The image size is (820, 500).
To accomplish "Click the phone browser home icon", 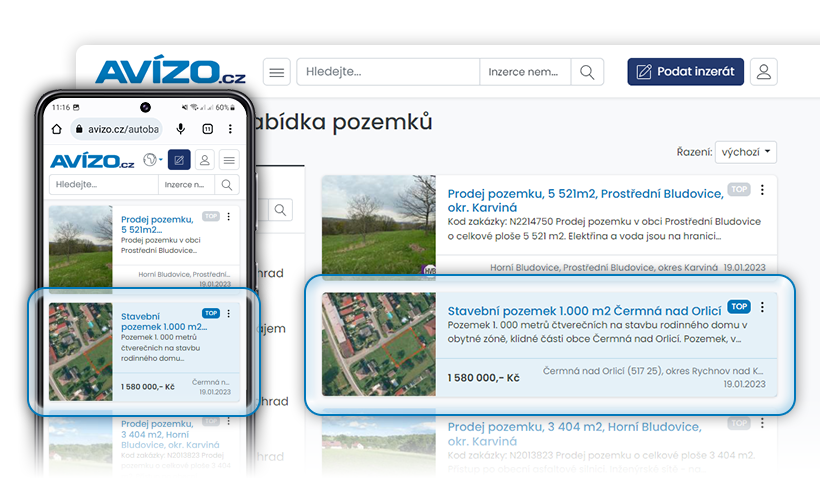I will click(x=56, y=129).
